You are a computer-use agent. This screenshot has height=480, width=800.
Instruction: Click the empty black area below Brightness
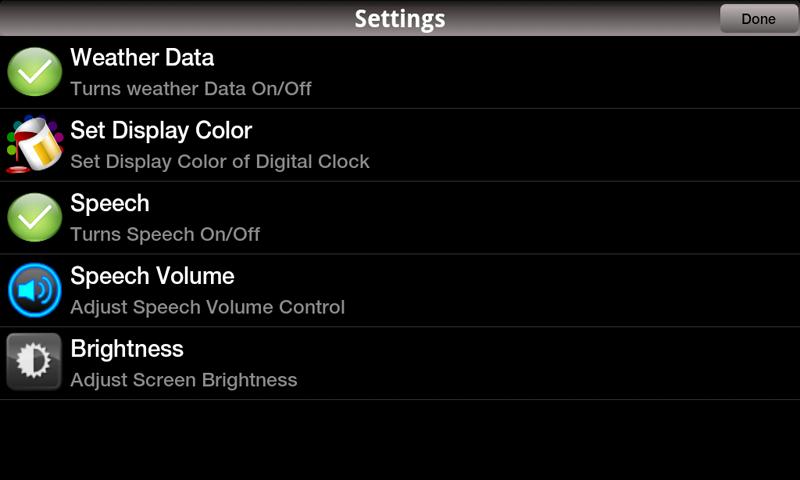pos(400,440)
